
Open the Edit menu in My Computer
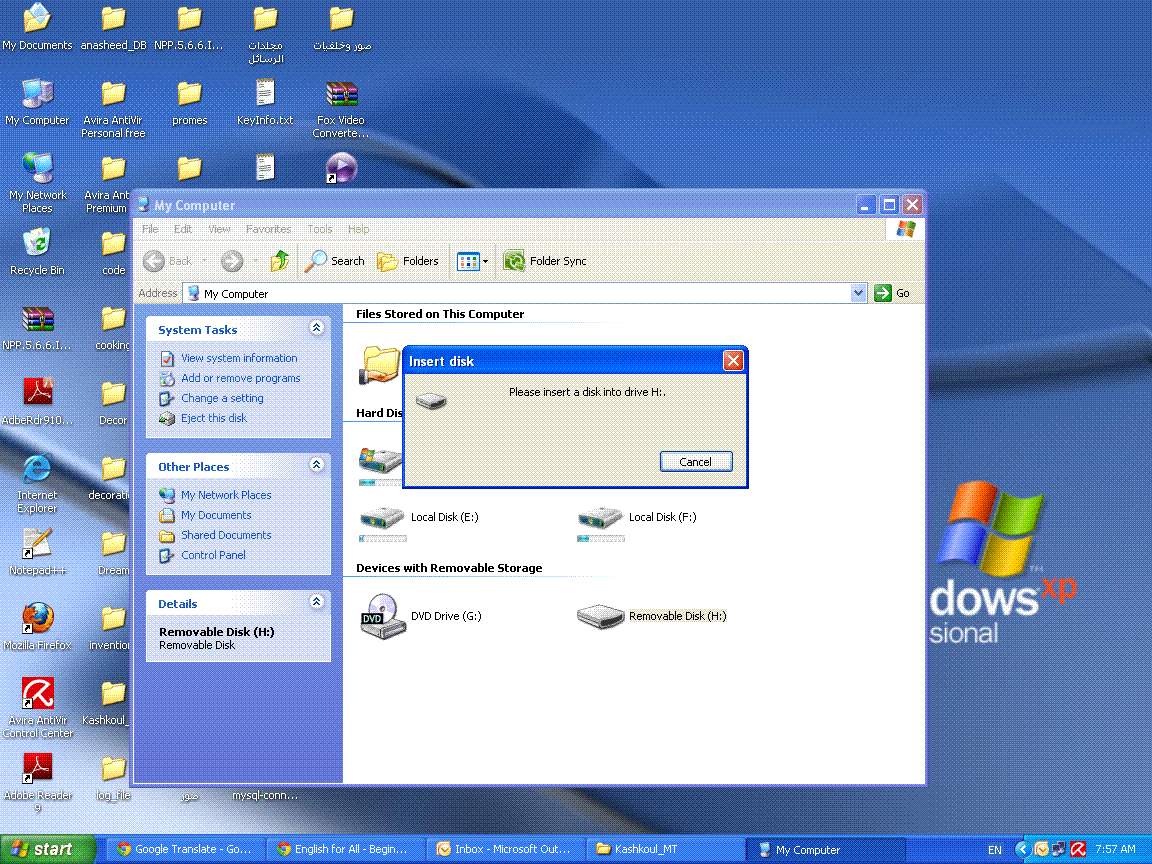coord(183,228)
